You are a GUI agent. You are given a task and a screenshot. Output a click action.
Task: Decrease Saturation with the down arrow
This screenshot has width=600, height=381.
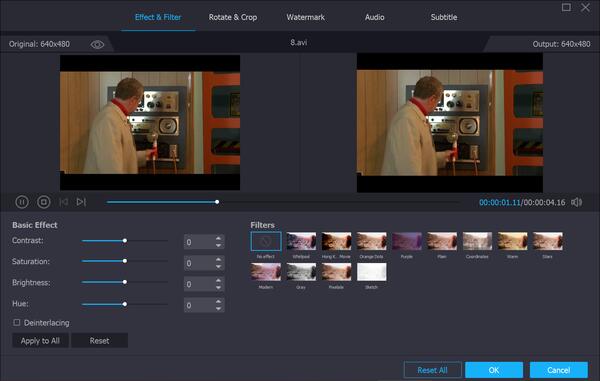[x=218, y=266]
